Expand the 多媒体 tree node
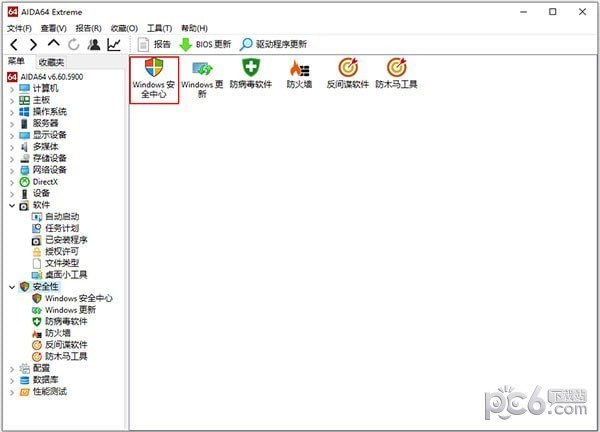This screenshot has width=600, height=432. (x=12, y=148)
